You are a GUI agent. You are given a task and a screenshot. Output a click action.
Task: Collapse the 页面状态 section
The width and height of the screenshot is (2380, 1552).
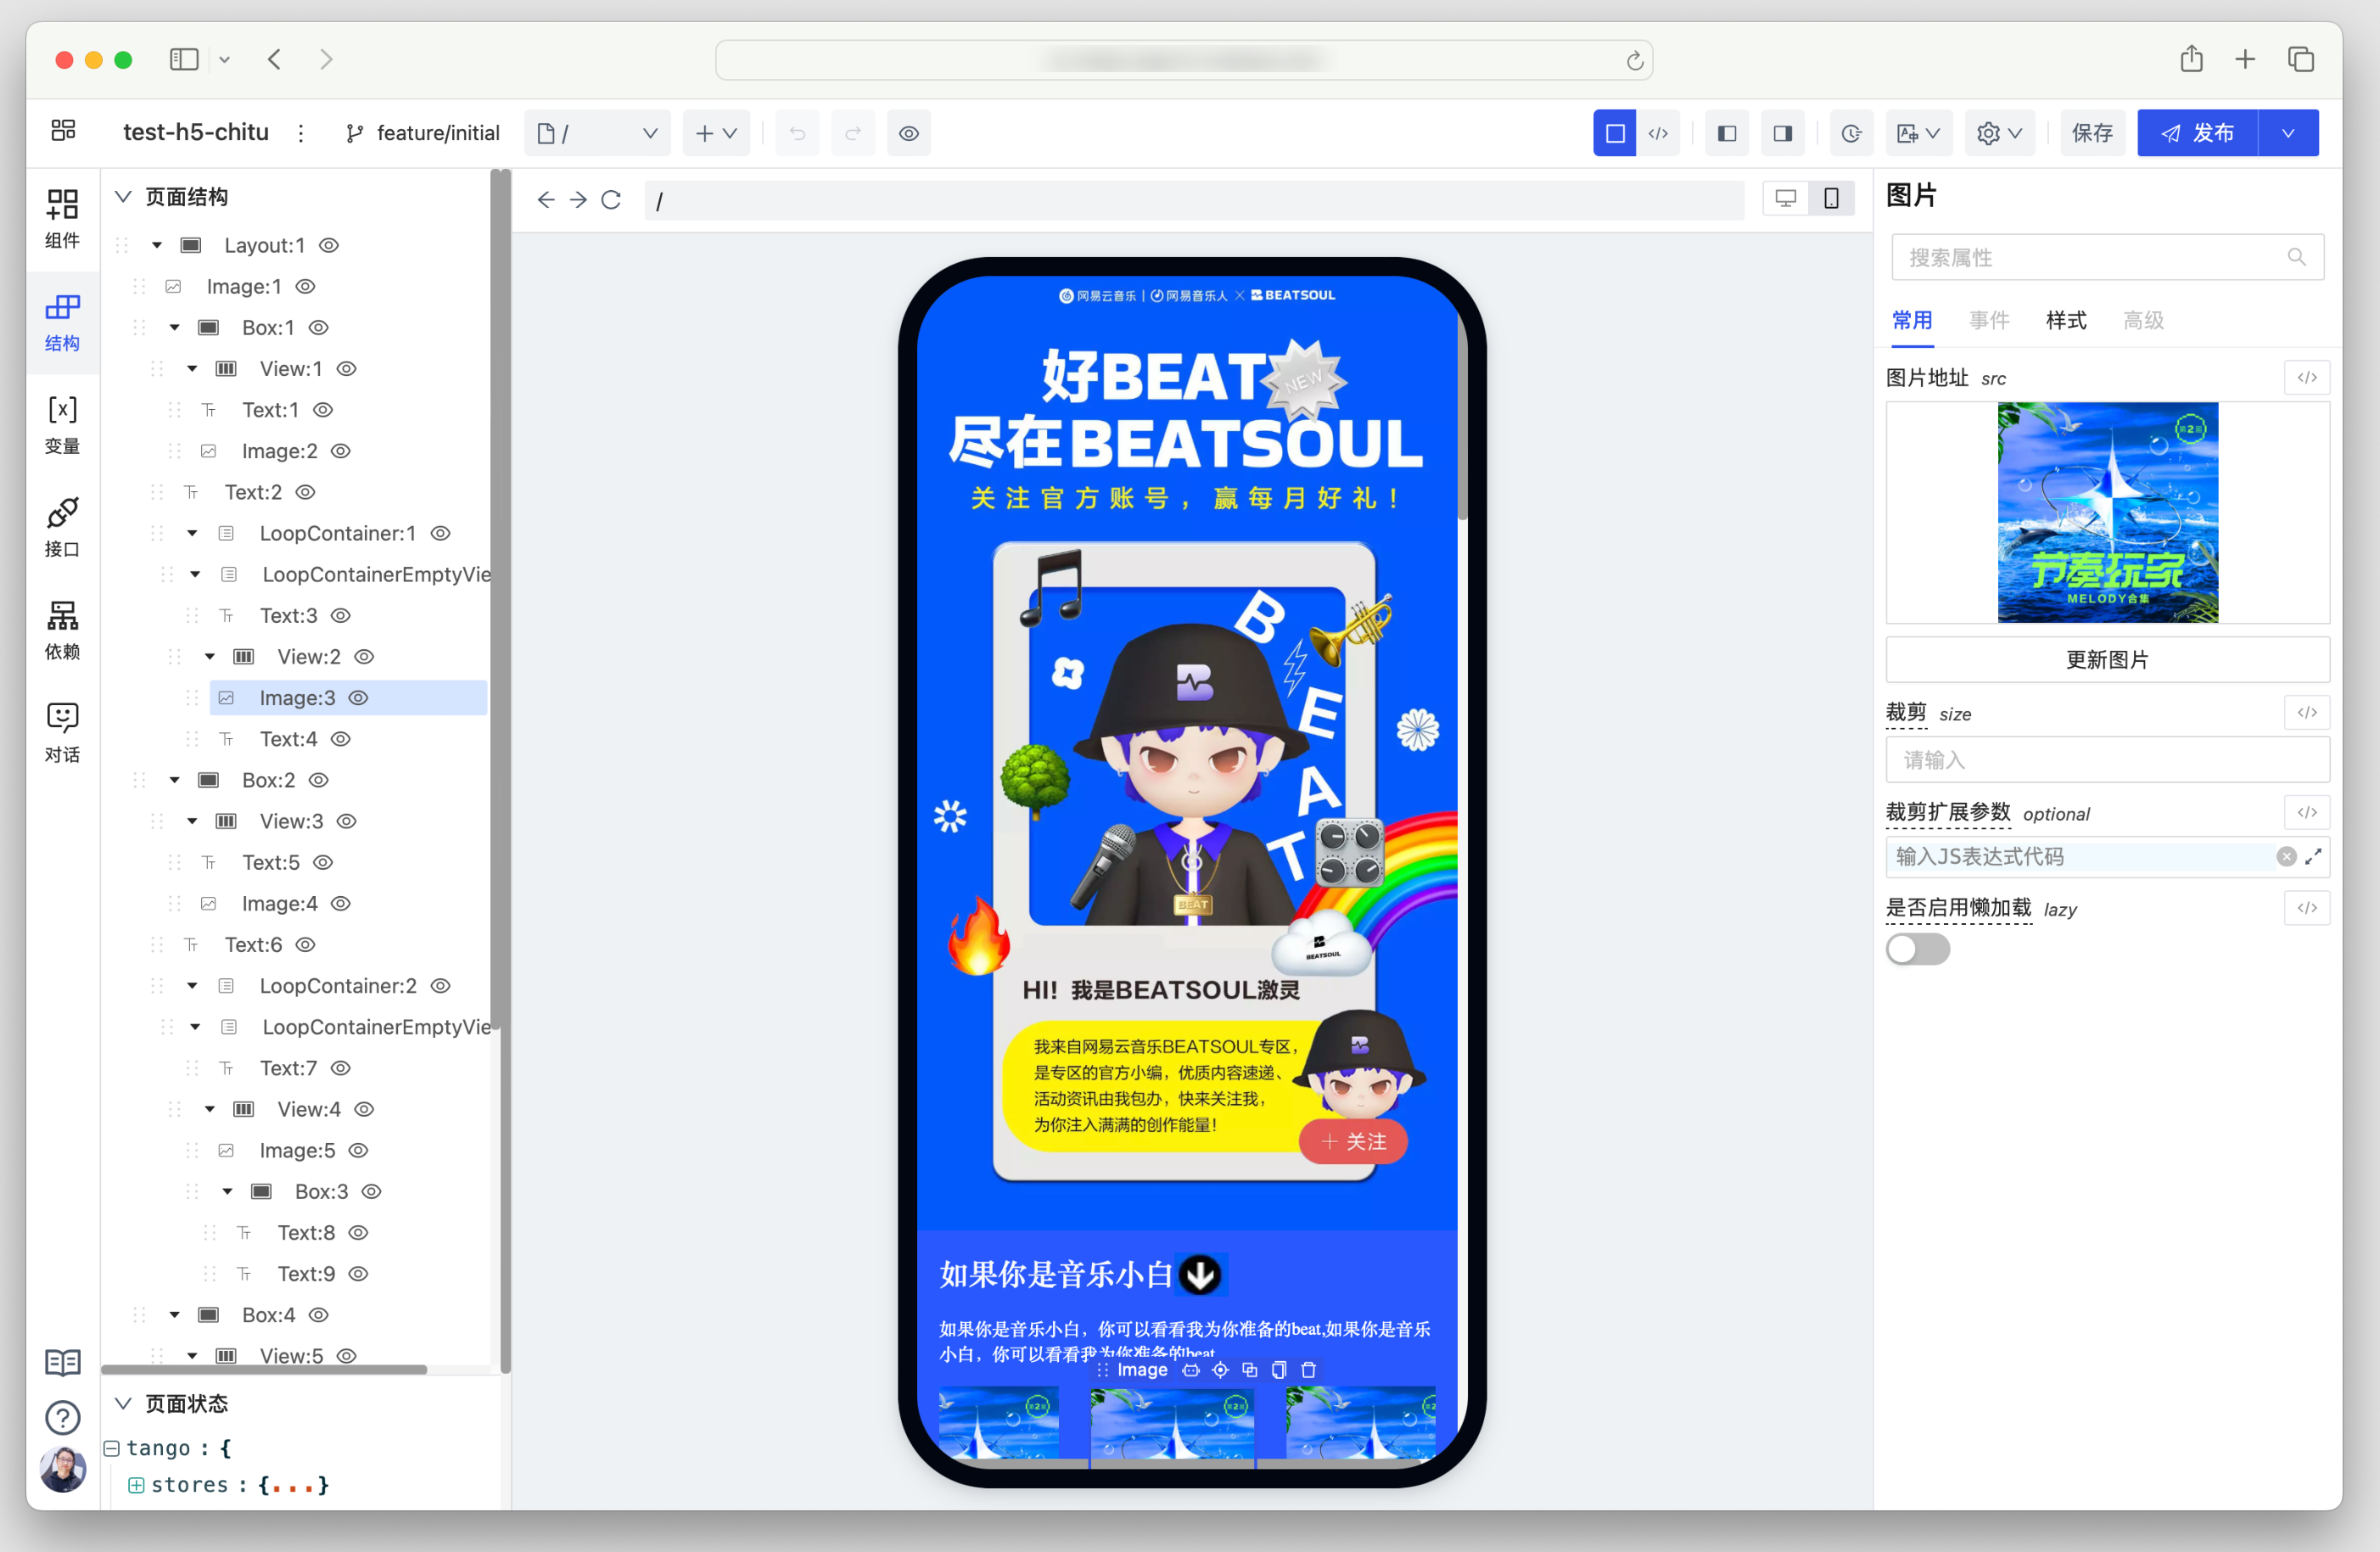pos(123,1403)
